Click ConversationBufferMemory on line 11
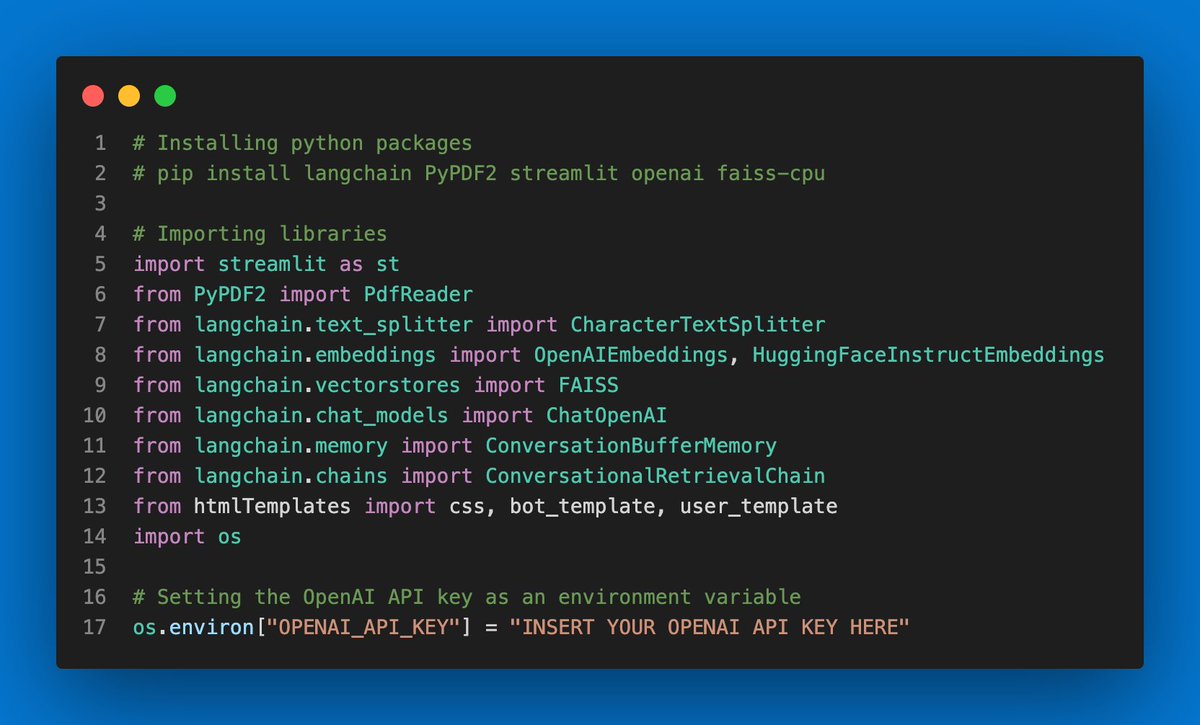Image resolution: width=1200 pixels, height=725 pixels. (x=631, y=446)
